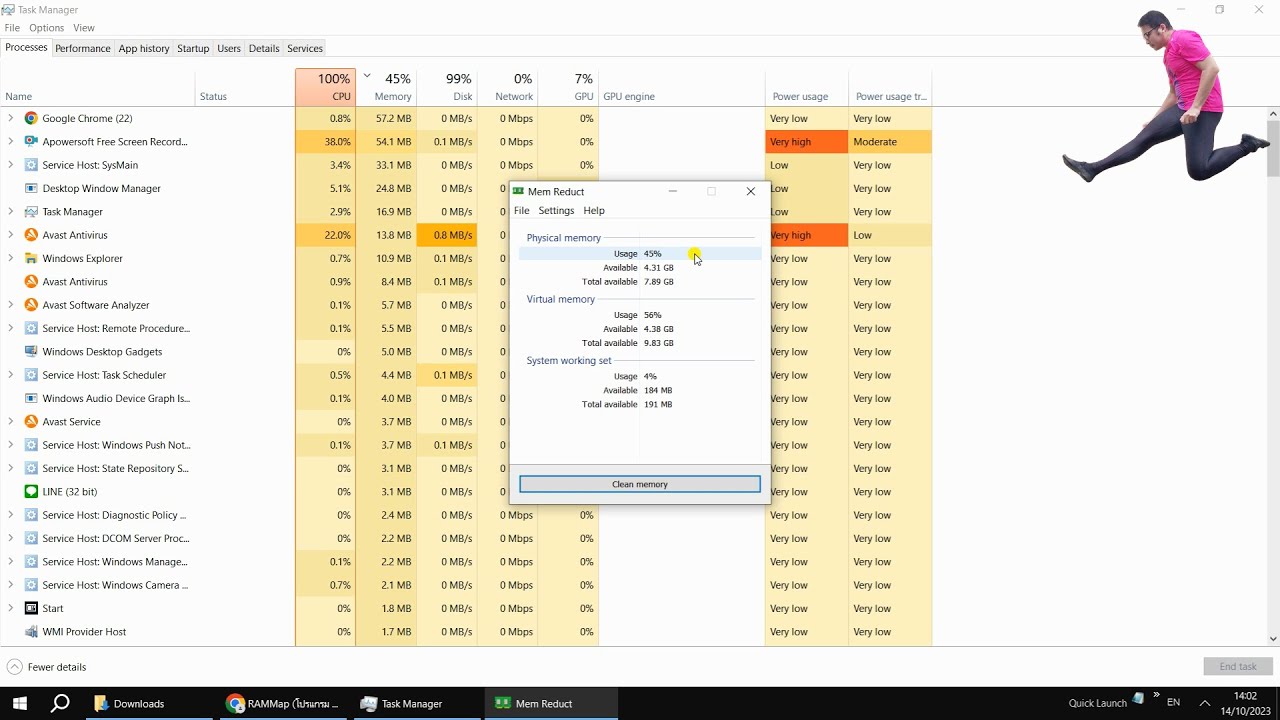The width and height of the screenshot is (1280, 720).
Task: Switch to the Details tab
Action: [x=264, y=48]
